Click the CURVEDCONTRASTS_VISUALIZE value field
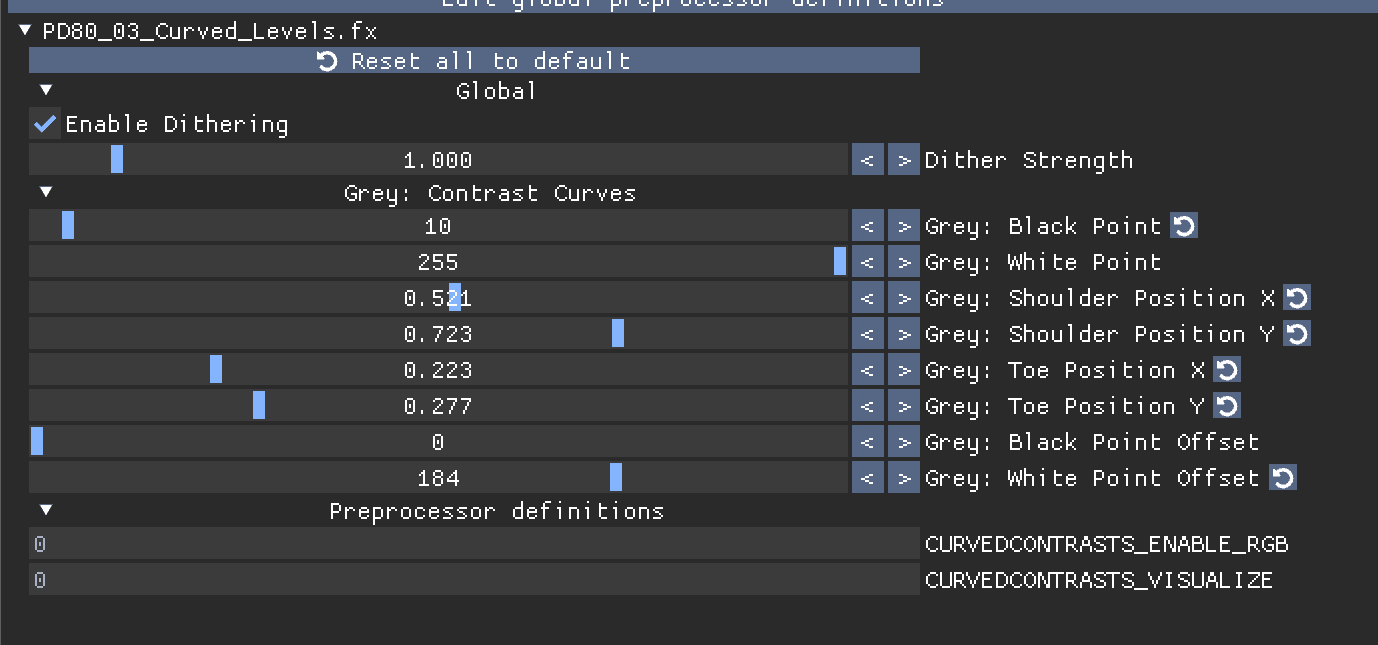 (474, 580)
